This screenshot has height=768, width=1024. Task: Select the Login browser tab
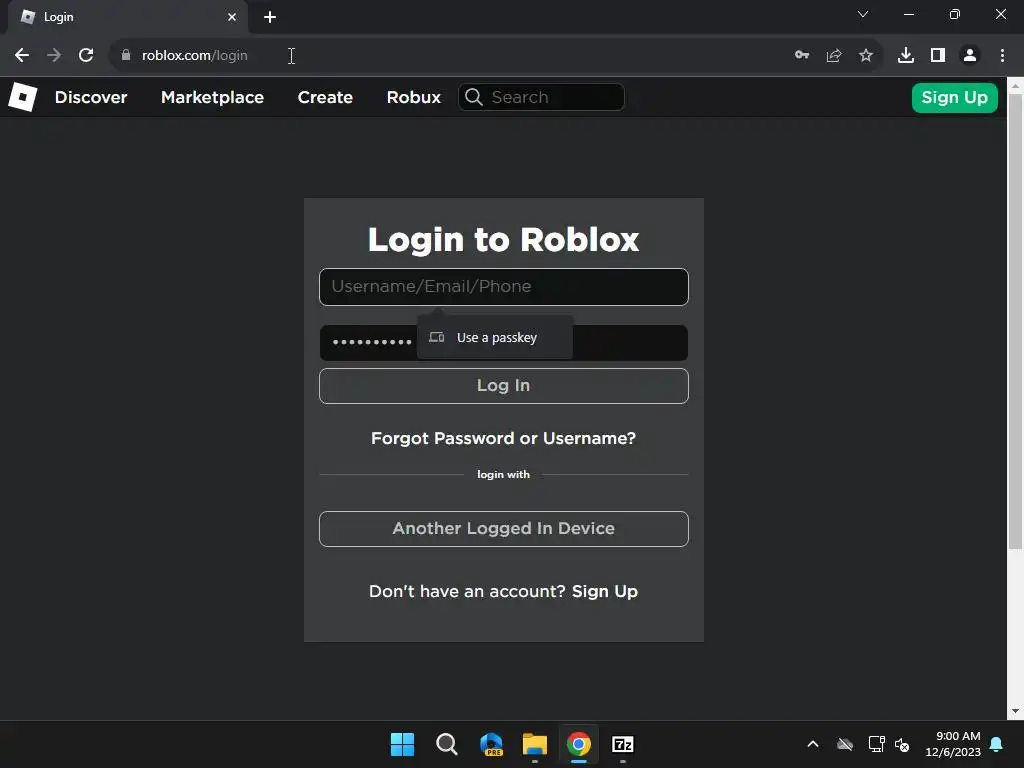[x=128, y=17]
